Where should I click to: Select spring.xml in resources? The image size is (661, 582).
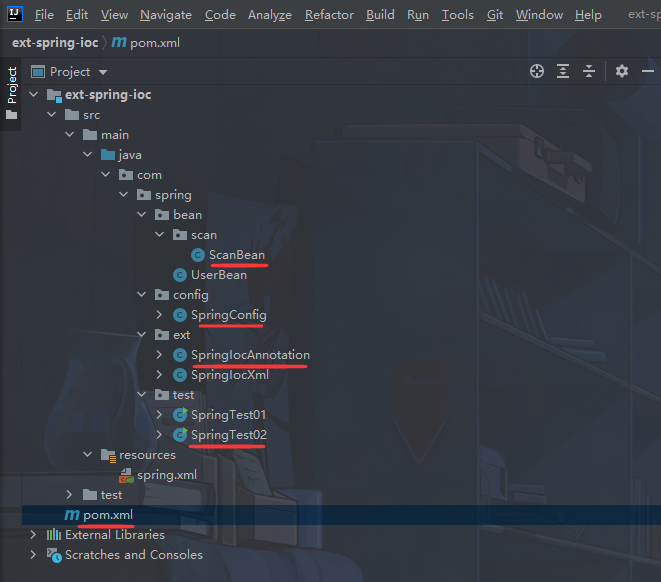tap(167, 475)
